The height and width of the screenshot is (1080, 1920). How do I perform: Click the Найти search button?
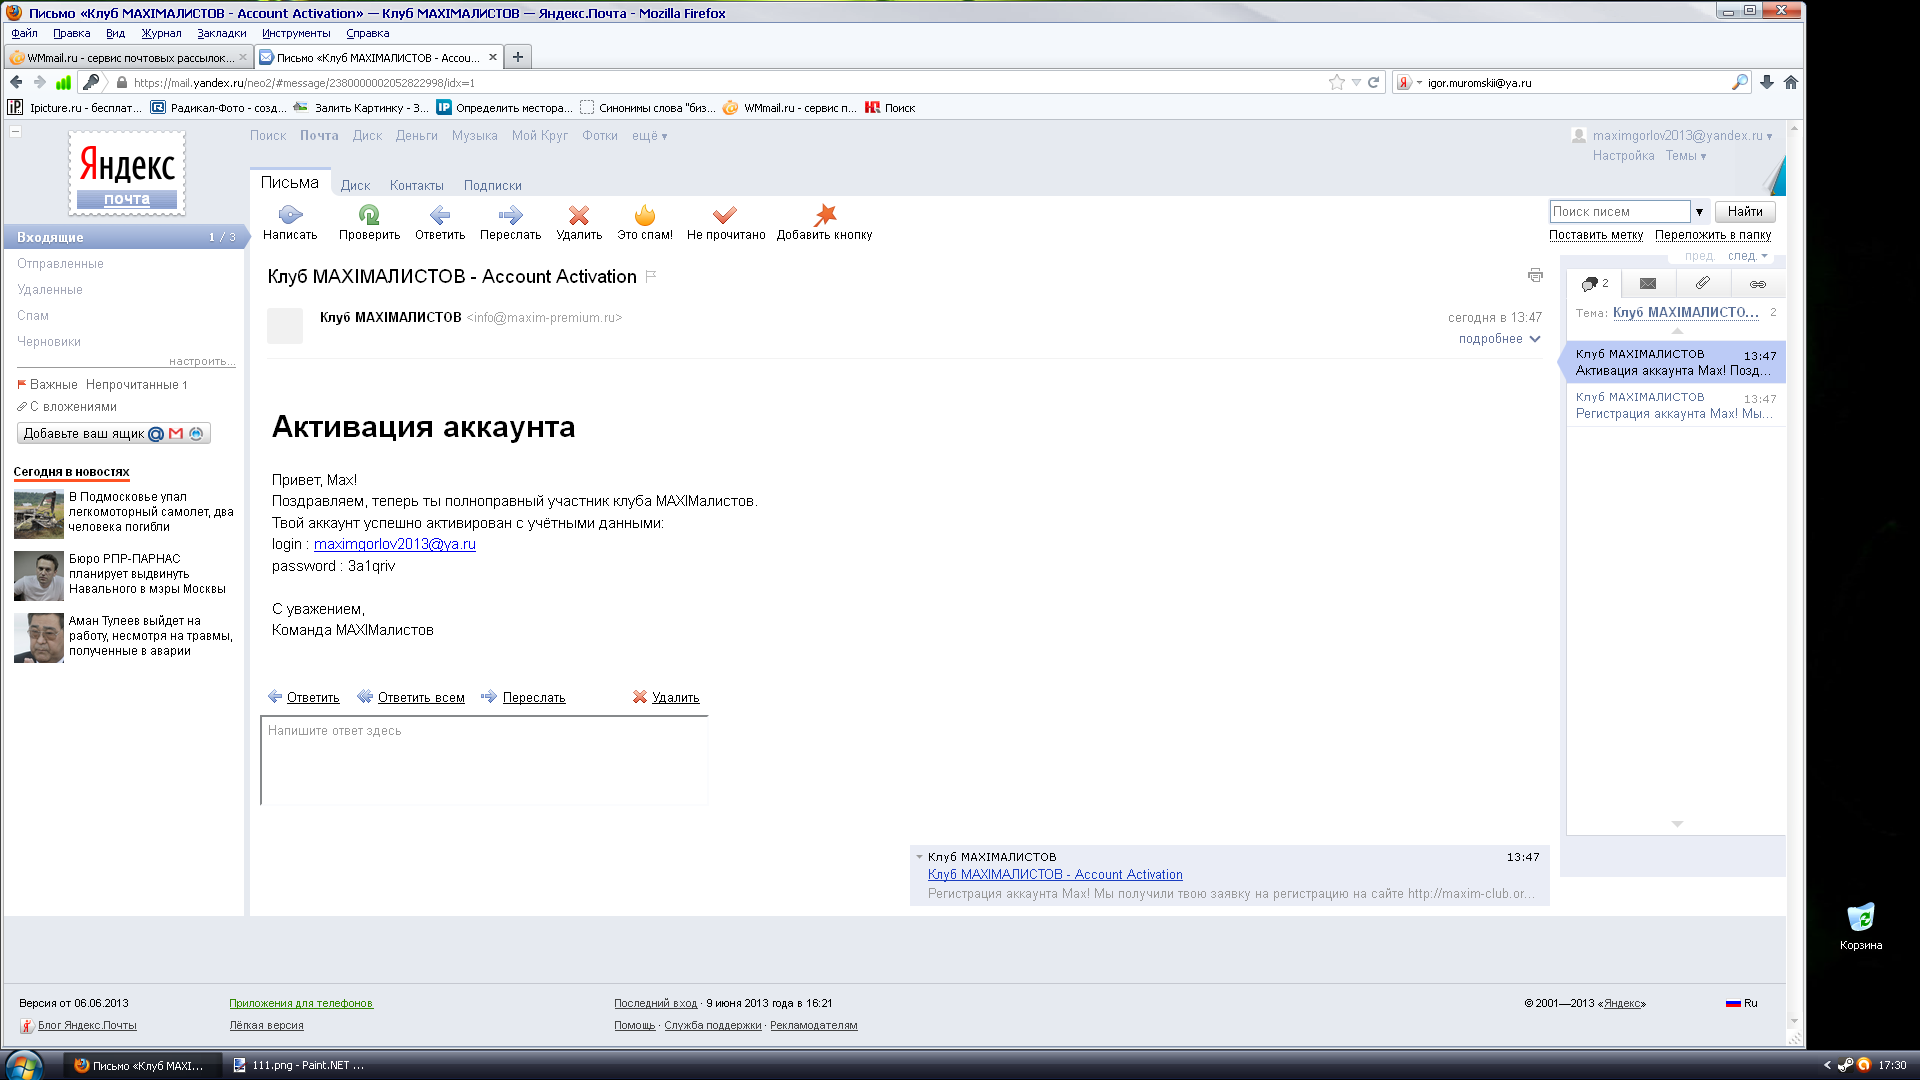click(x=1745, y=211)
